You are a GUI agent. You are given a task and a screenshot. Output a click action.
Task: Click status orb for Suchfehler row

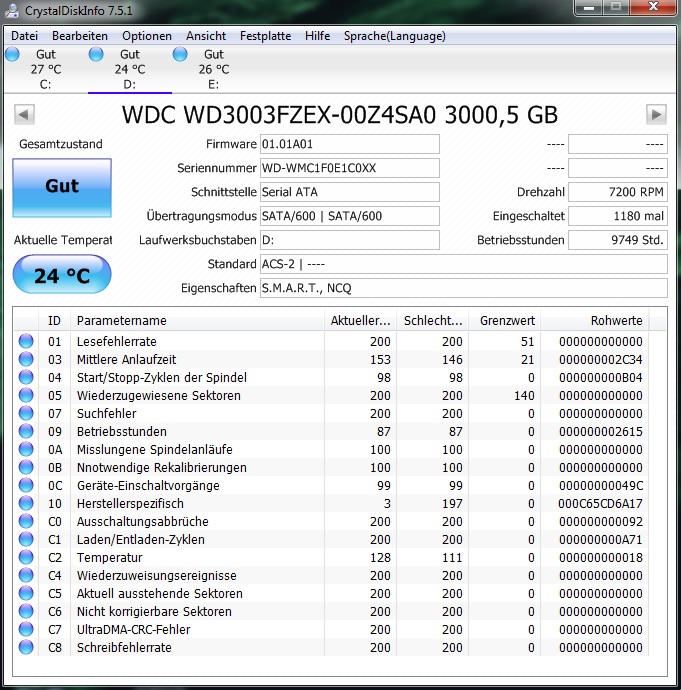click(x=26, y=413)
